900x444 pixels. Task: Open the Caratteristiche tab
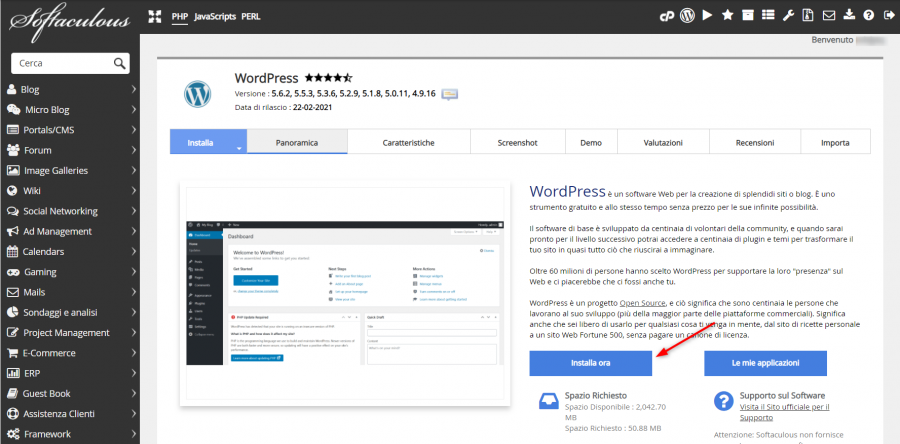point(409,142)
